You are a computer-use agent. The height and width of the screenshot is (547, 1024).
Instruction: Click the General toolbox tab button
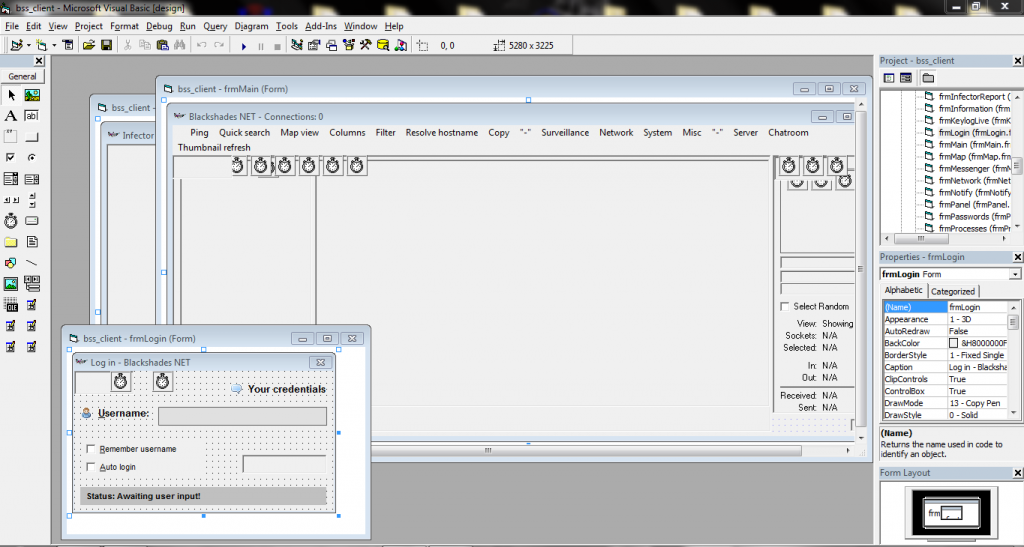pyautogui.click(x=22, y=76)
